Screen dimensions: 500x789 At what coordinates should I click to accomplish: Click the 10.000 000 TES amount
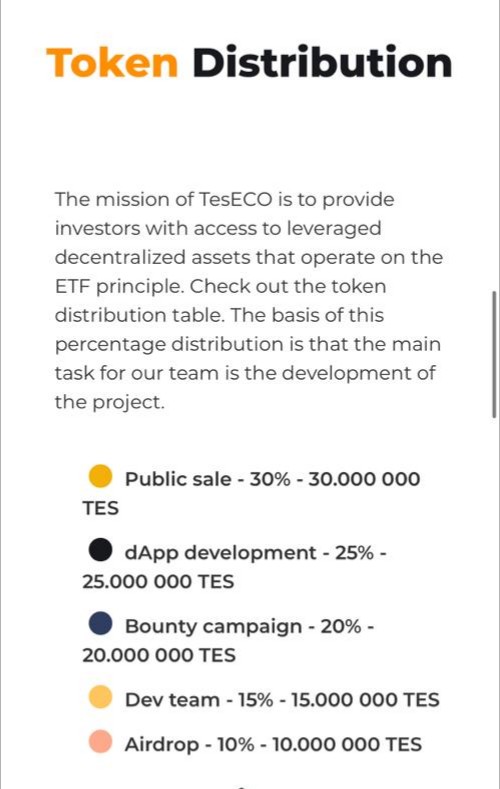click(347, 745)
